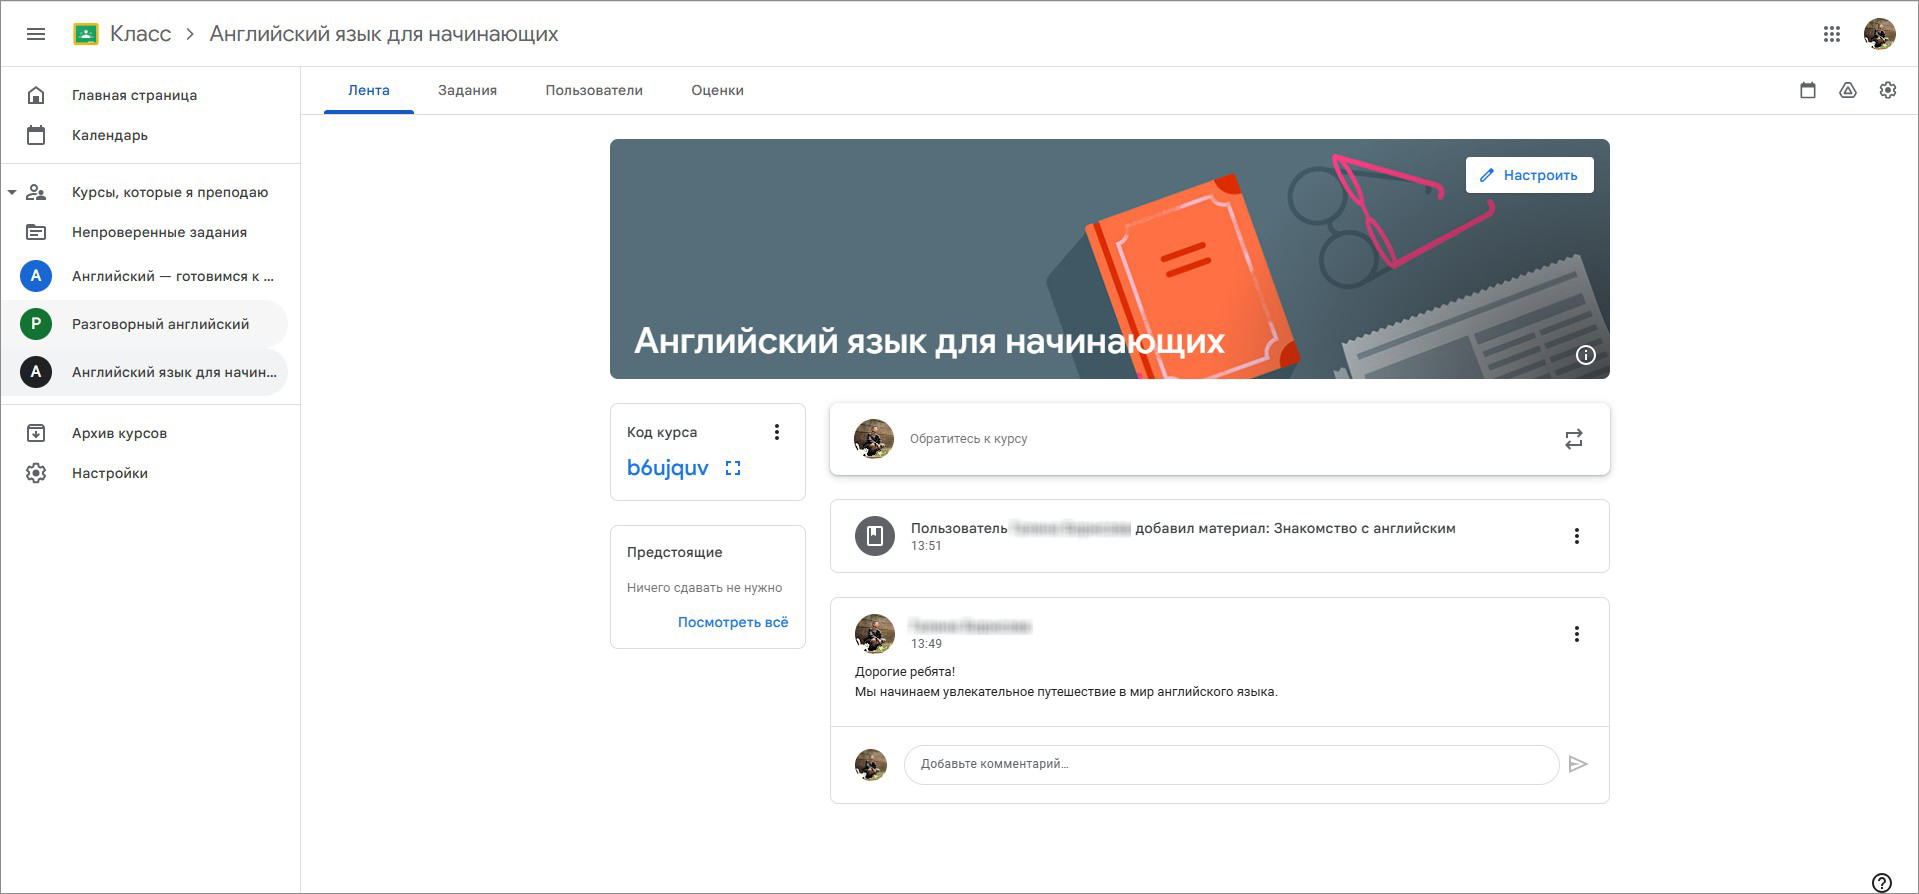
Task: Click the home icon in sidebar
Action: (36, 95)
